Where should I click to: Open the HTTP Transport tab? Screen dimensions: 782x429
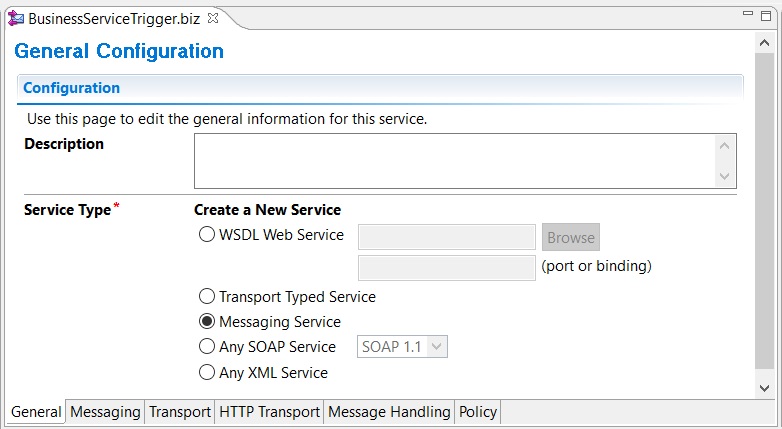click(x=269, y=412)
